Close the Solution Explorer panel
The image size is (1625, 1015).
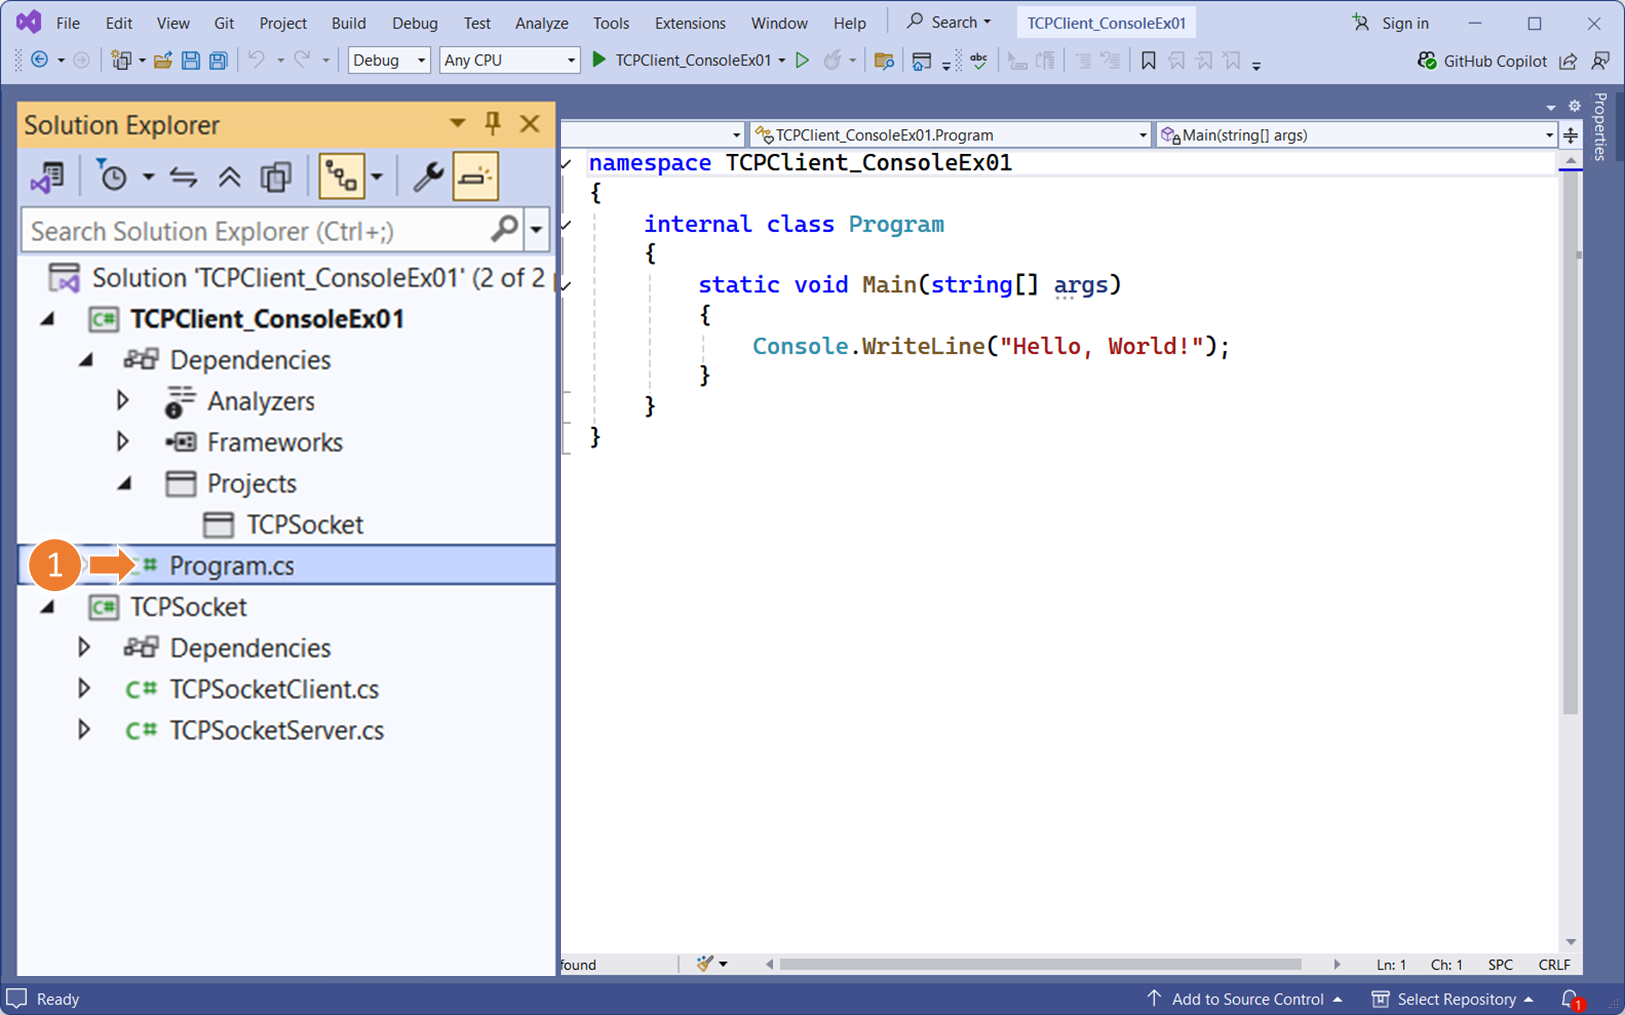(x=530, y=124)
